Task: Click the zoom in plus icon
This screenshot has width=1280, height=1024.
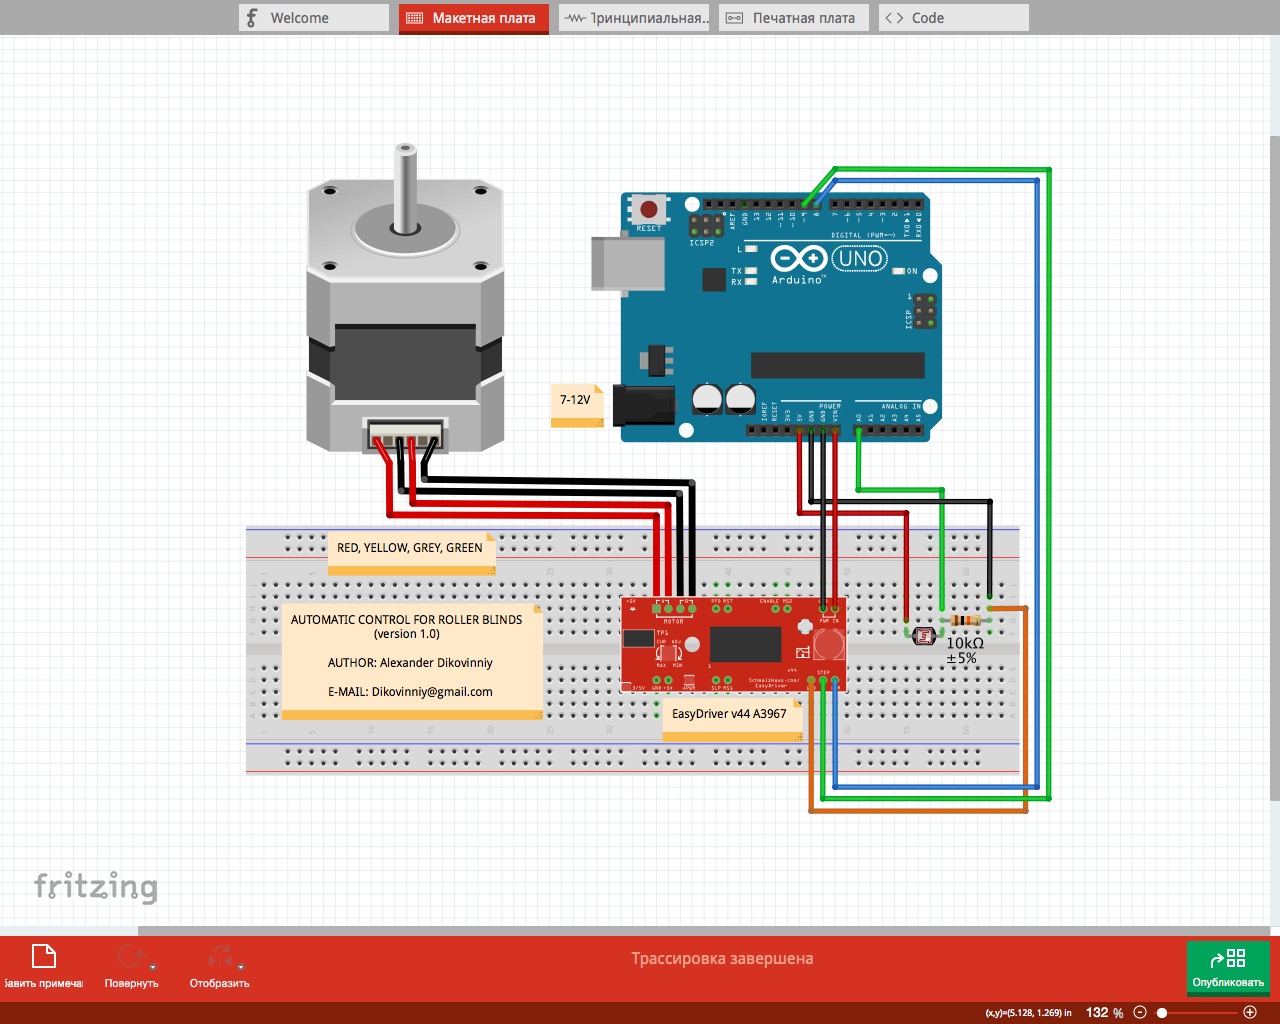Action: [x=1249, y=1012]
